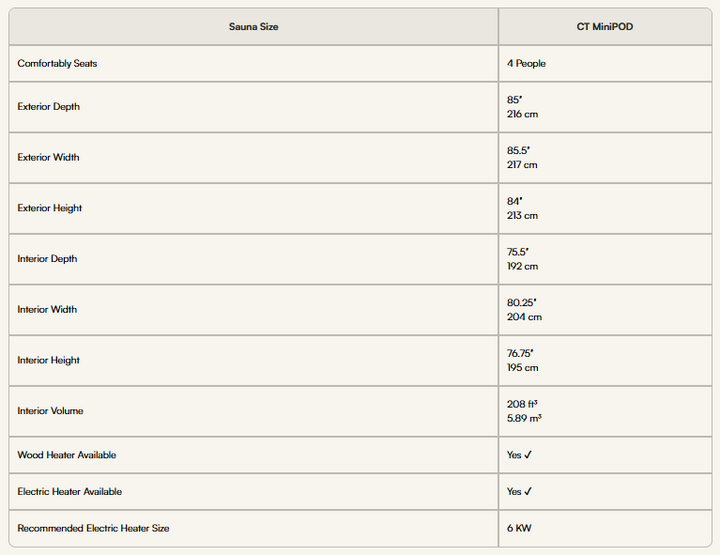Click the Sauna Size column header
The width and height of the screenshot is (720, 555).
(x=253, y=27)
